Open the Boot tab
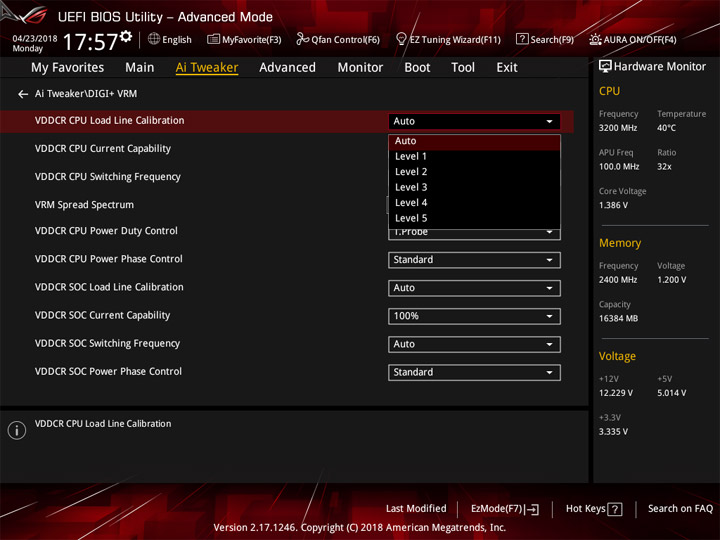This screenshot has height=540, width=720. pos(417,68)
